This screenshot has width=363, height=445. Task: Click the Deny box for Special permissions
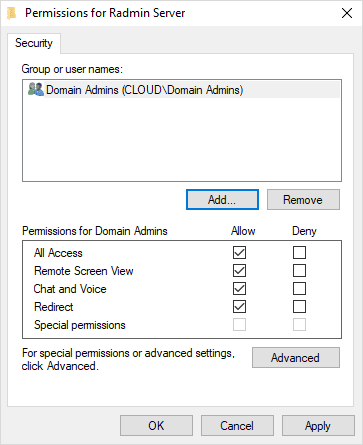pyautogui.click(x=299, y=325)
